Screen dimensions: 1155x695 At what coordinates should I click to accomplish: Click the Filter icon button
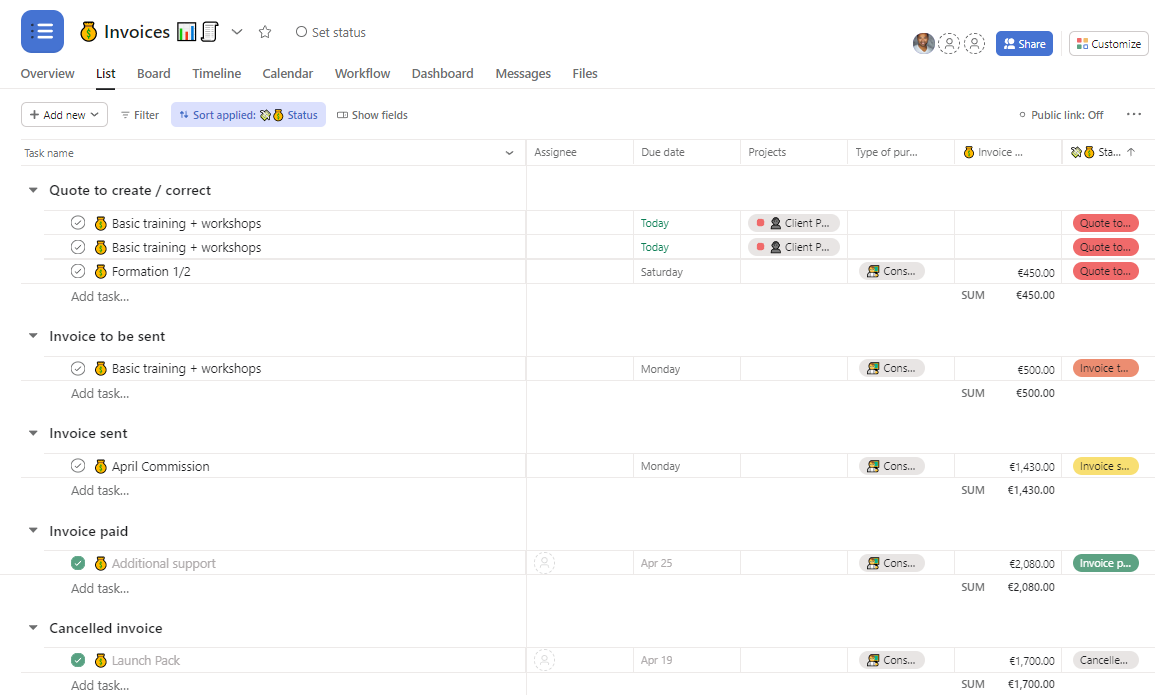[139, 115]
